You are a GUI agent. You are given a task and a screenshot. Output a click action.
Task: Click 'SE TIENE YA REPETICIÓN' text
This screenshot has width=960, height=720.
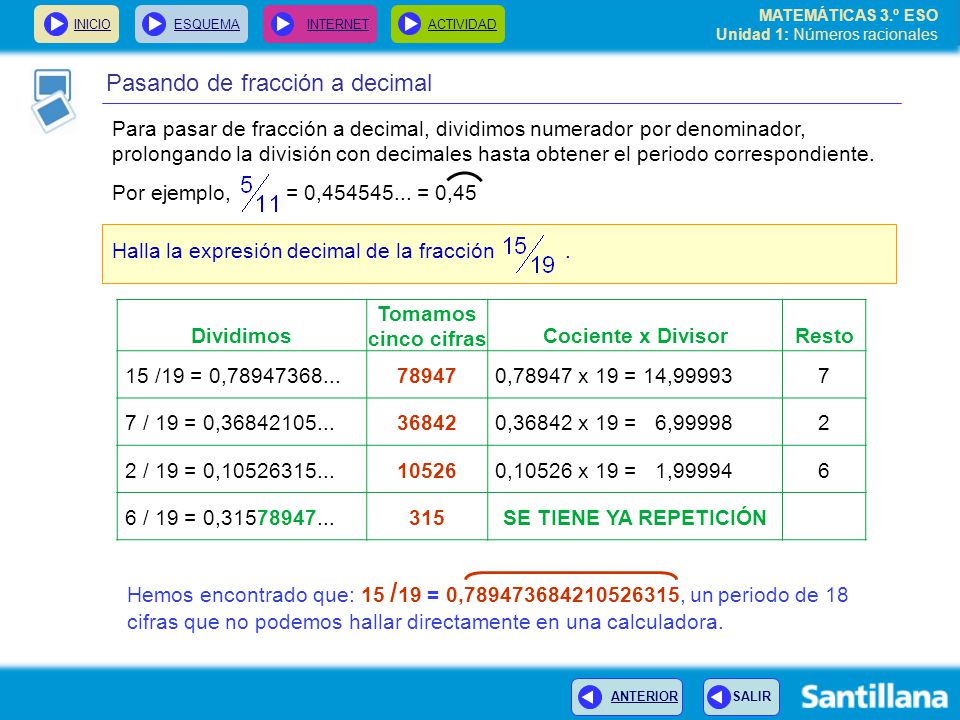635,518
